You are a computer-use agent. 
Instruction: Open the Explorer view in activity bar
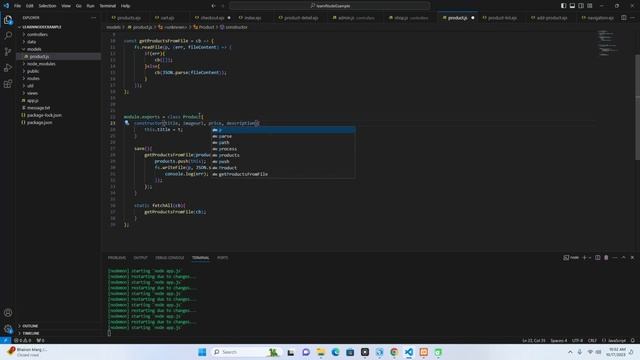pos(8,20)
